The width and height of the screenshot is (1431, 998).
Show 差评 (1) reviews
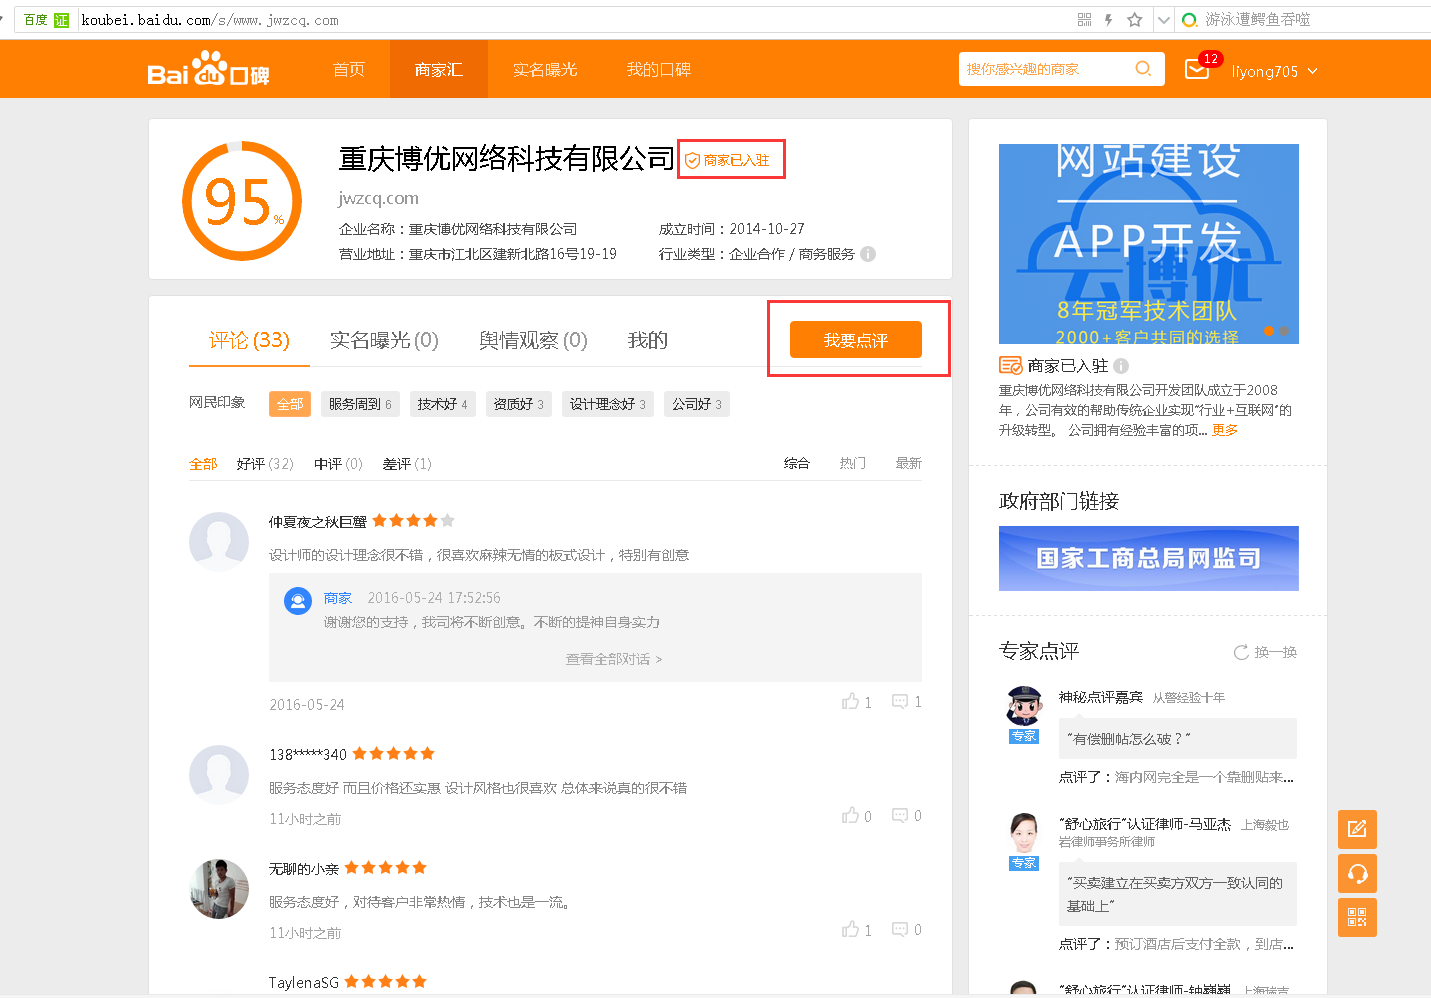tap(407, 464)
